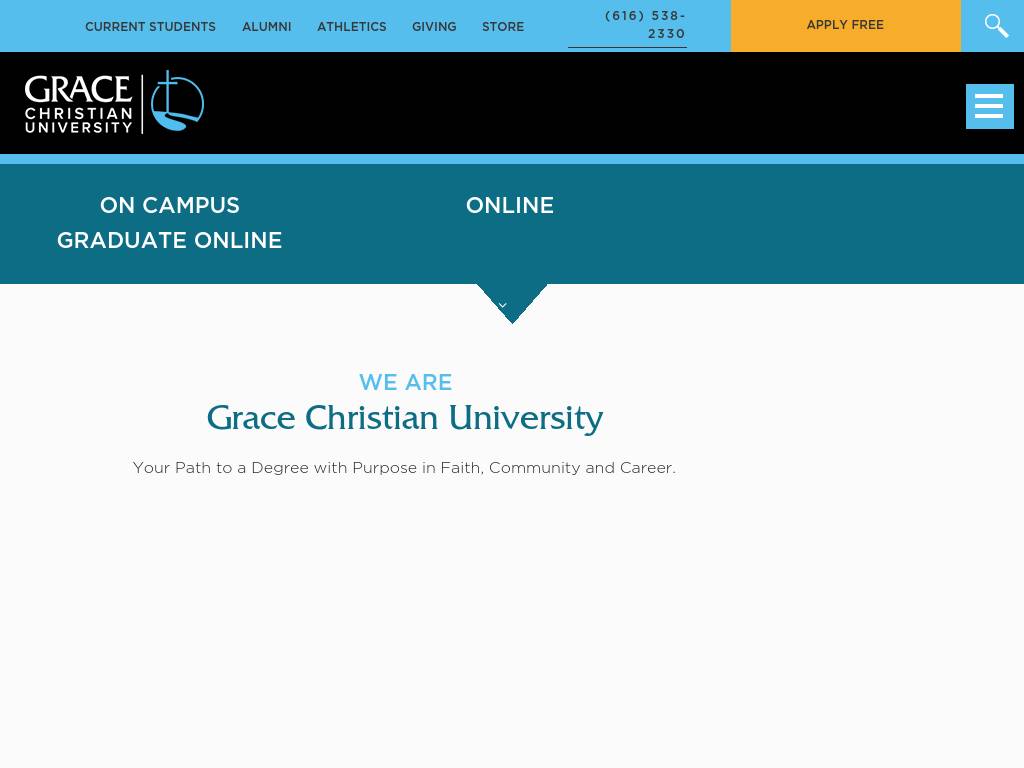
Task: Open the Giving link in the top bar
Action: (434, 27)
